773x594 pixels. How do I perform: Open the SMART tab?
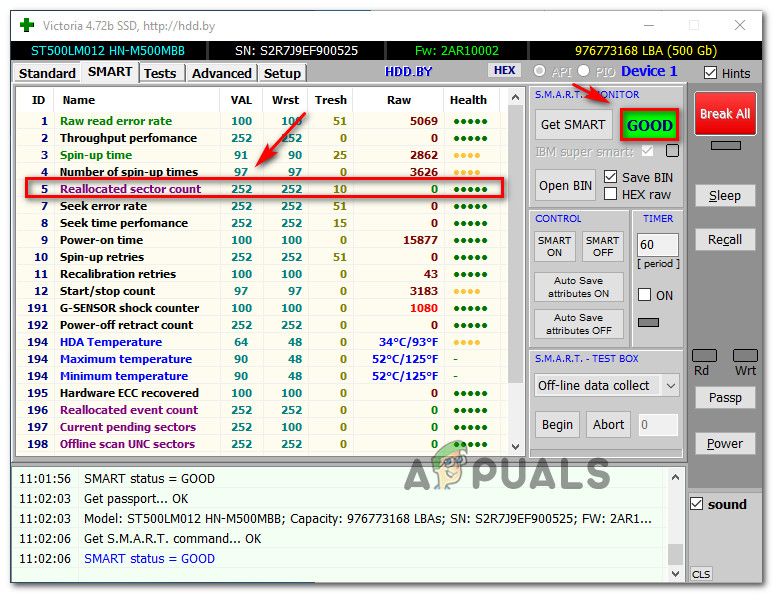pyautogui.click(x=109, y=72)
